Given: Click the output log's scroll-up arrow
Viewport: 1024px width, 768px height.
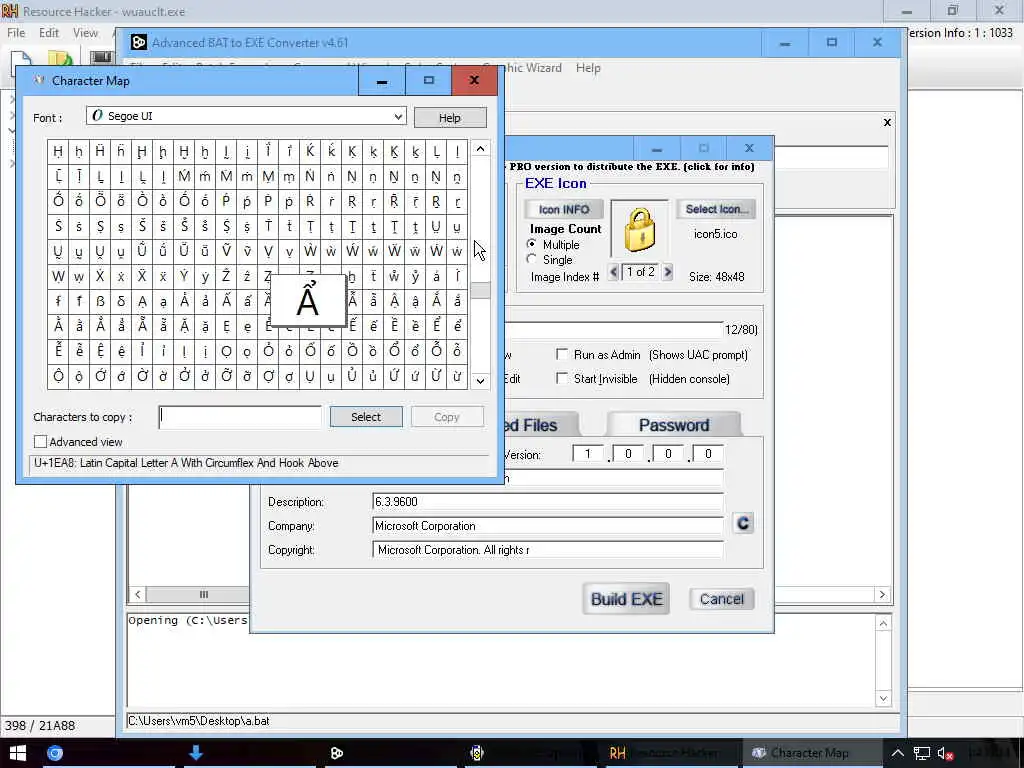Looking at the screenshot, I should point(883,623).
